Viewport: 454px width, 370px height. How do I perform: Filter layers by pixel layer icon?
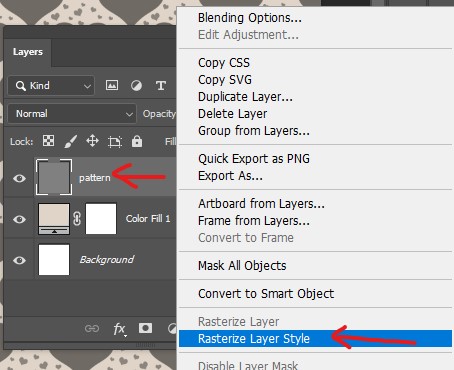tap(112, 85)
